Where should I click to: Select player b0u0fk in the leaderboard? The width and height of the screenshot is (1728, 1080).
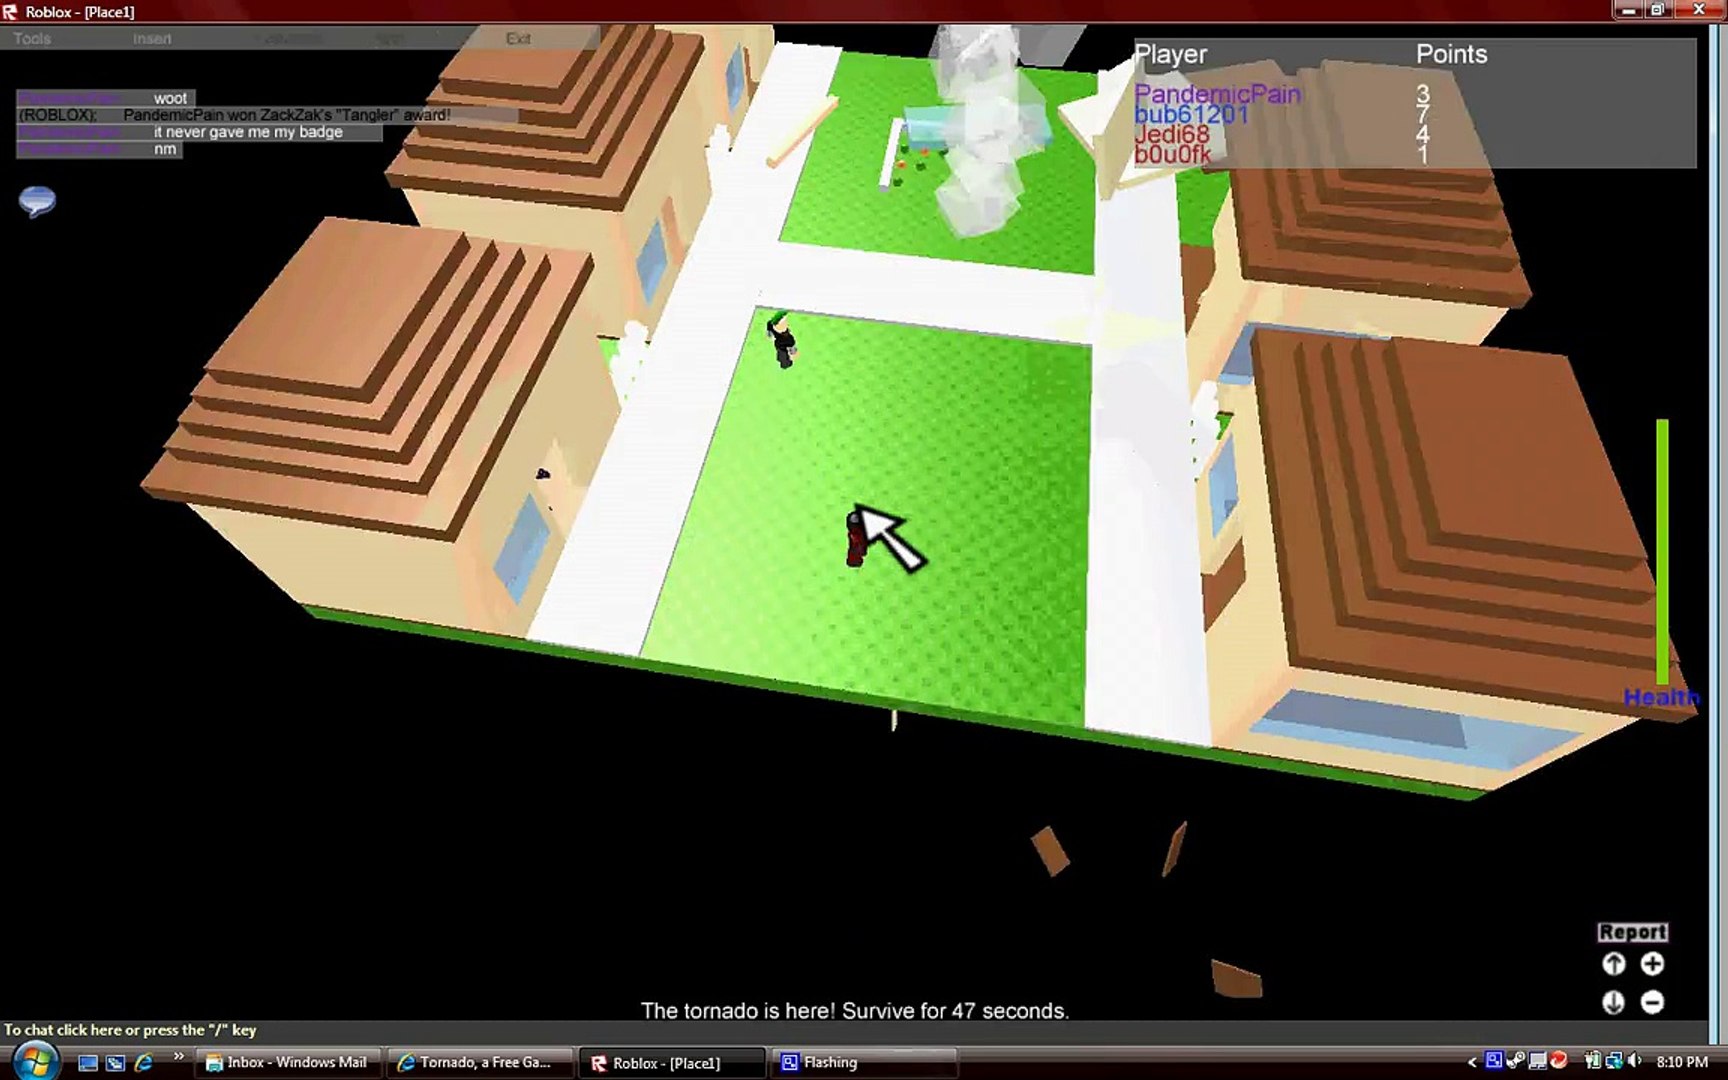tap(1172, 154)
